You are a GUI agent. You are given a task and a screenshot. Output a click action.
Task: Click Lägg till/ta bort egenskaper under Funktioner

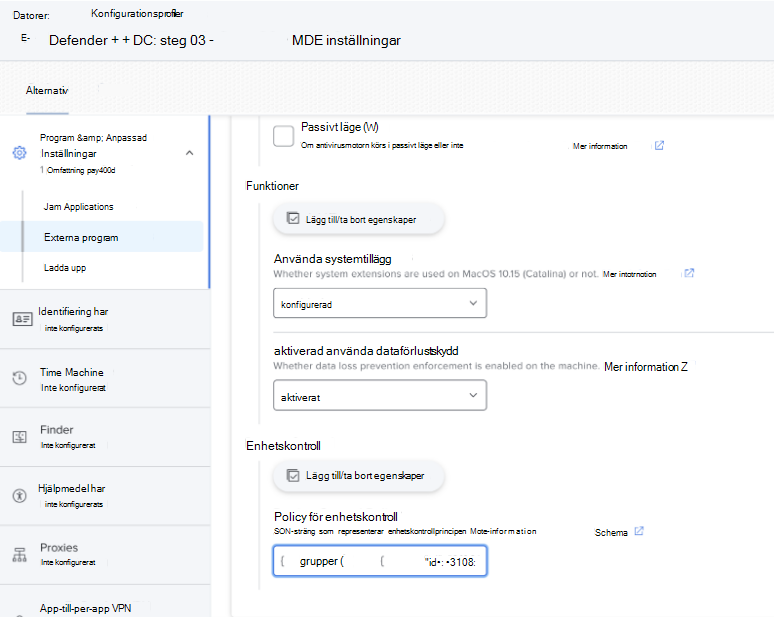click(359, 219)
